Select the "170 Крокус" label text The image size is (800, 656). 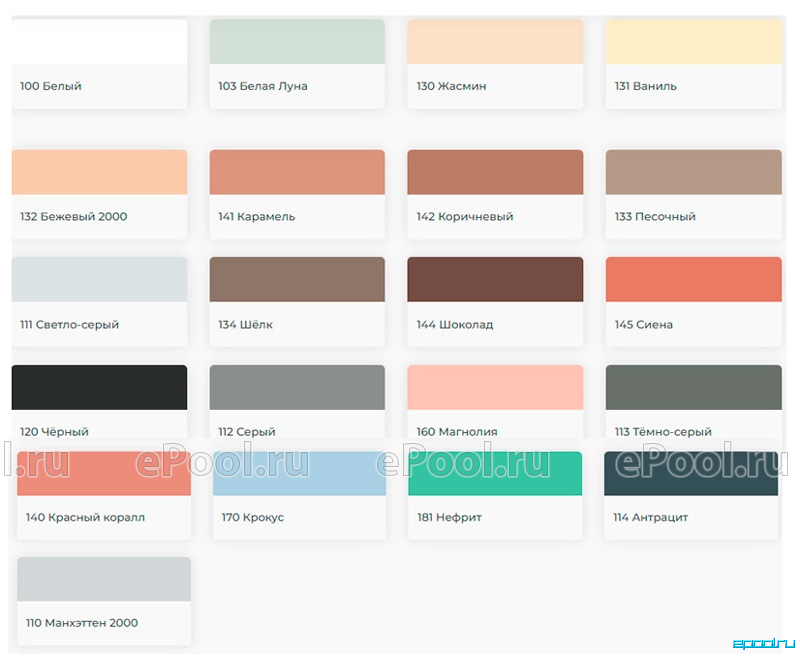253,517
